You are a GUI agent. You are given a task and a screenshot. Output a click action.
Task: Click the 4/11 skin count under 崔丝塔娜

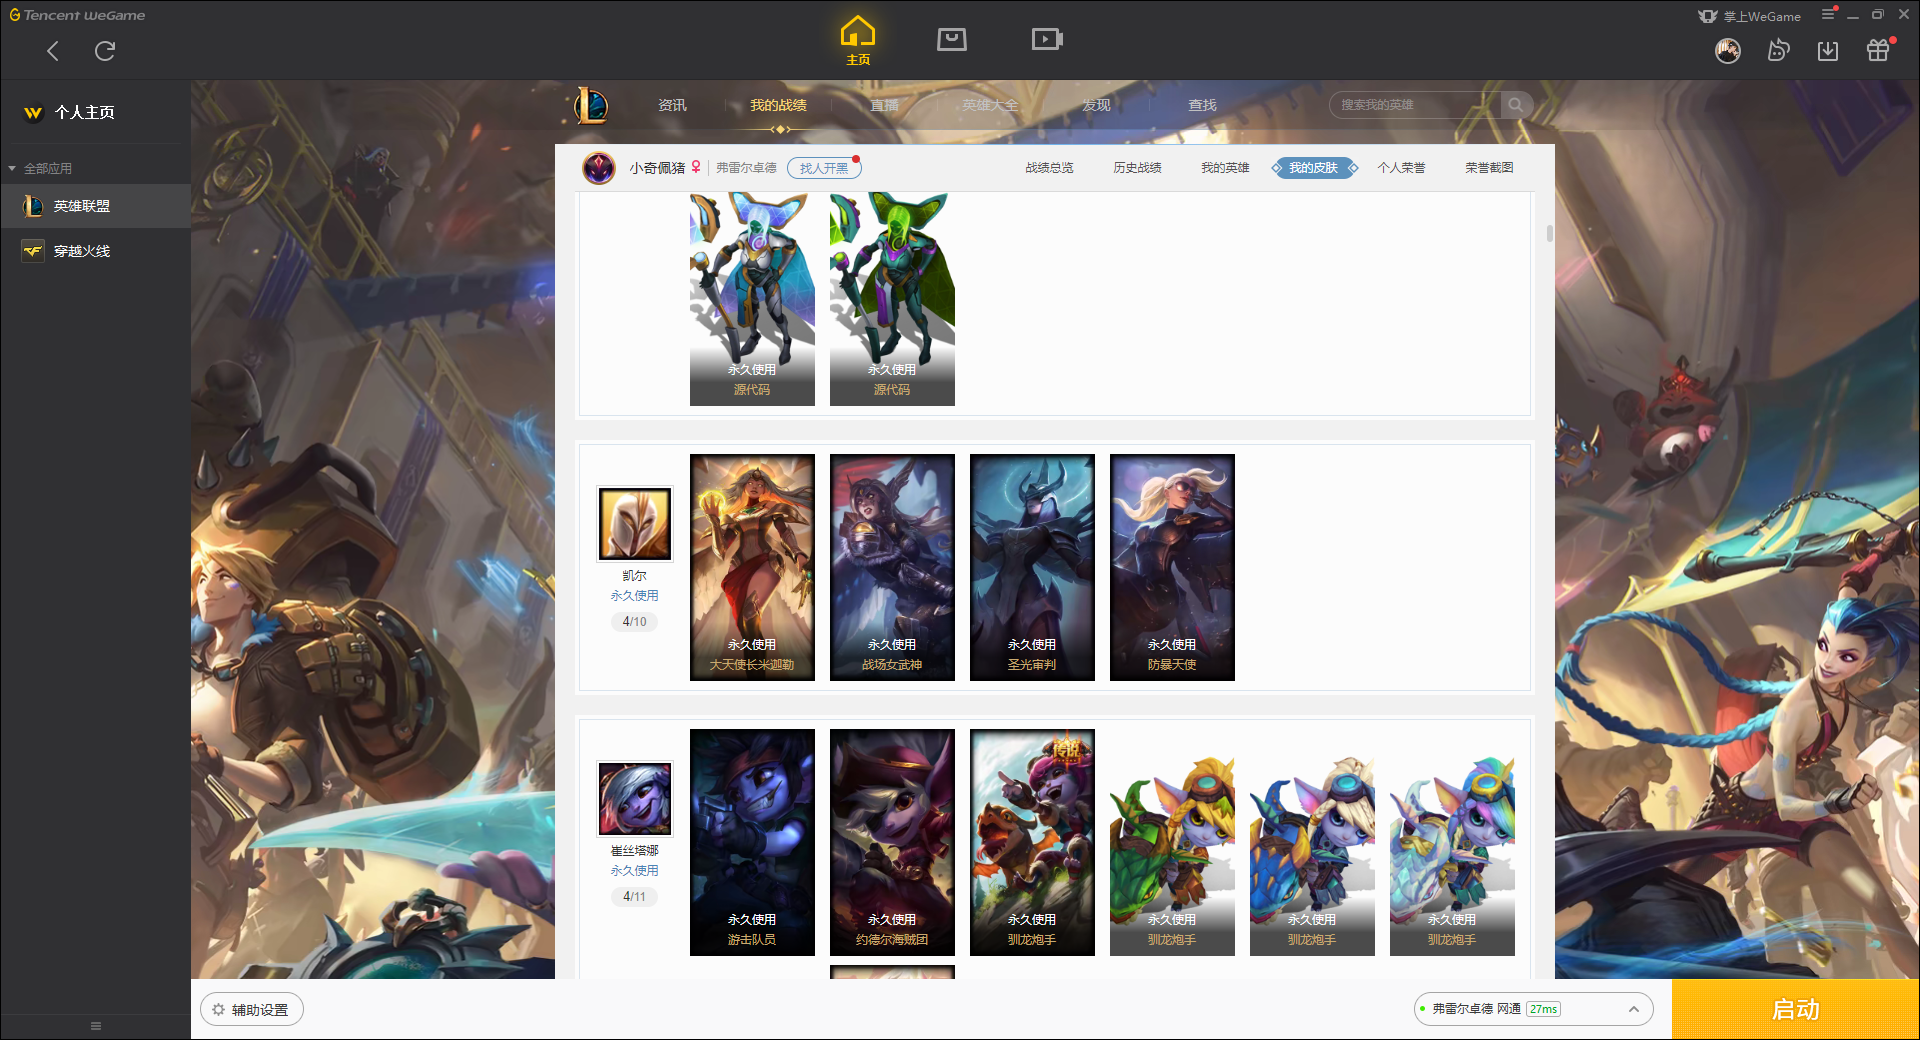click(x=634, y=896)
